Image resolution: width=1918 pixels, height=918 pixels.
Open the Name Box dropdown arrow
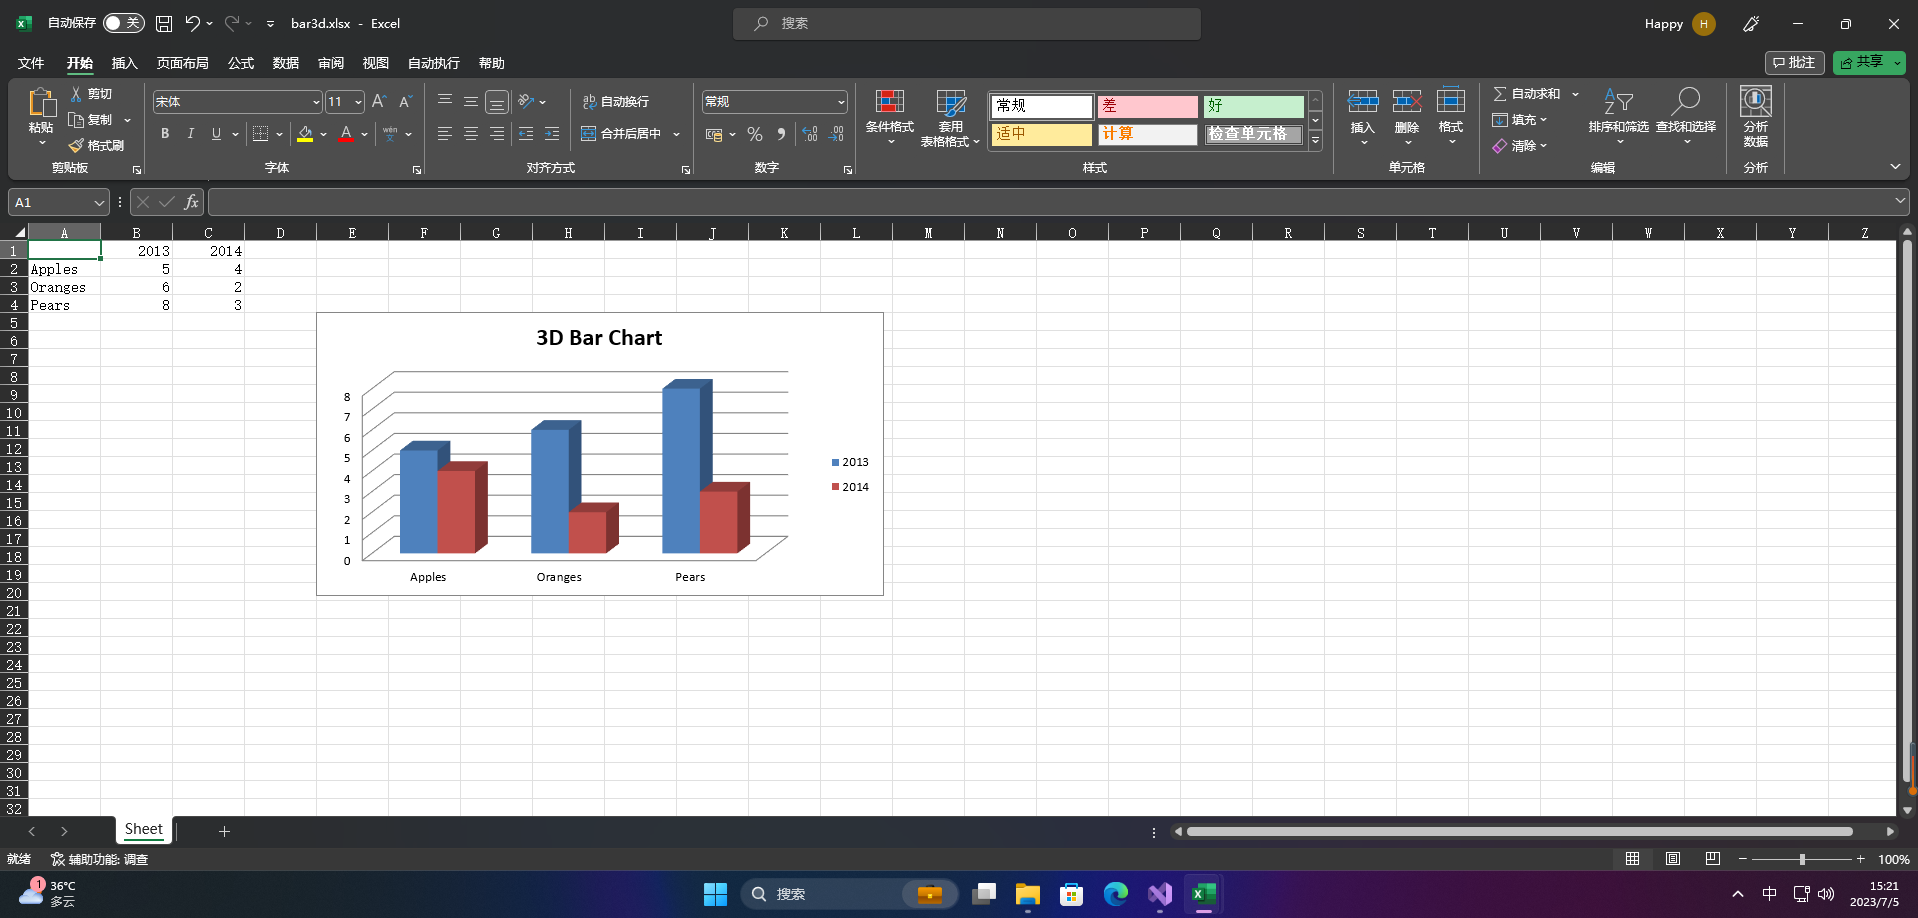[x=99, y=202]
